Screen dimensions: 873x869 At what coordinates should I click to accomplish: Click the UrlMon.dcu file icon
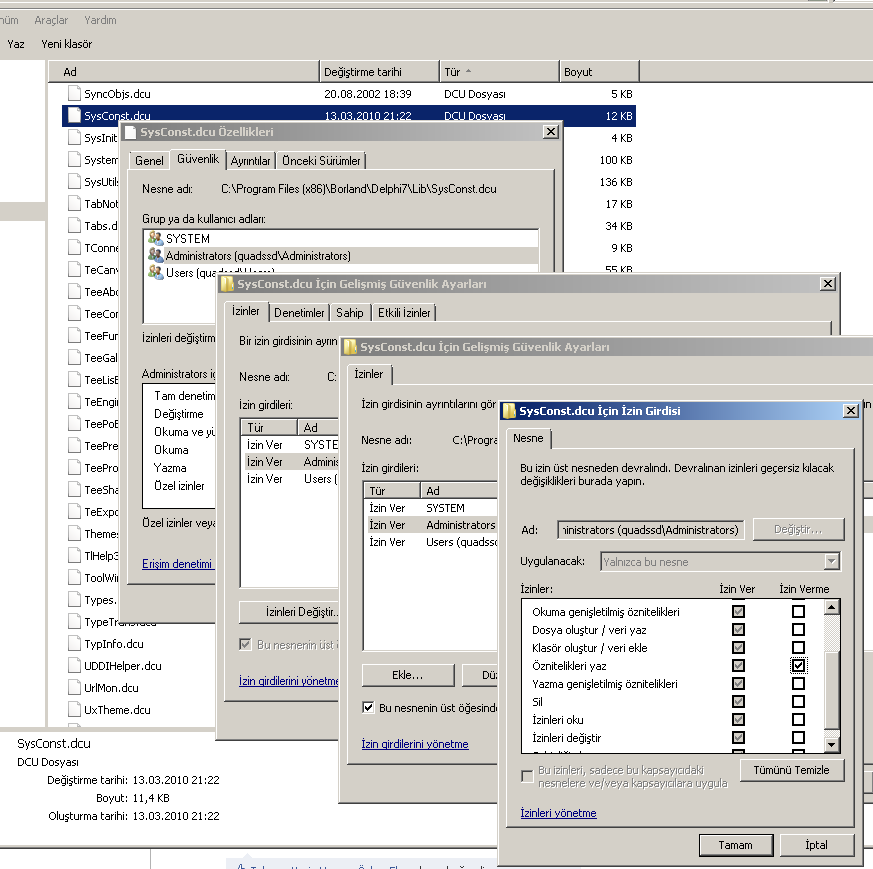click(x=74, y=688)
